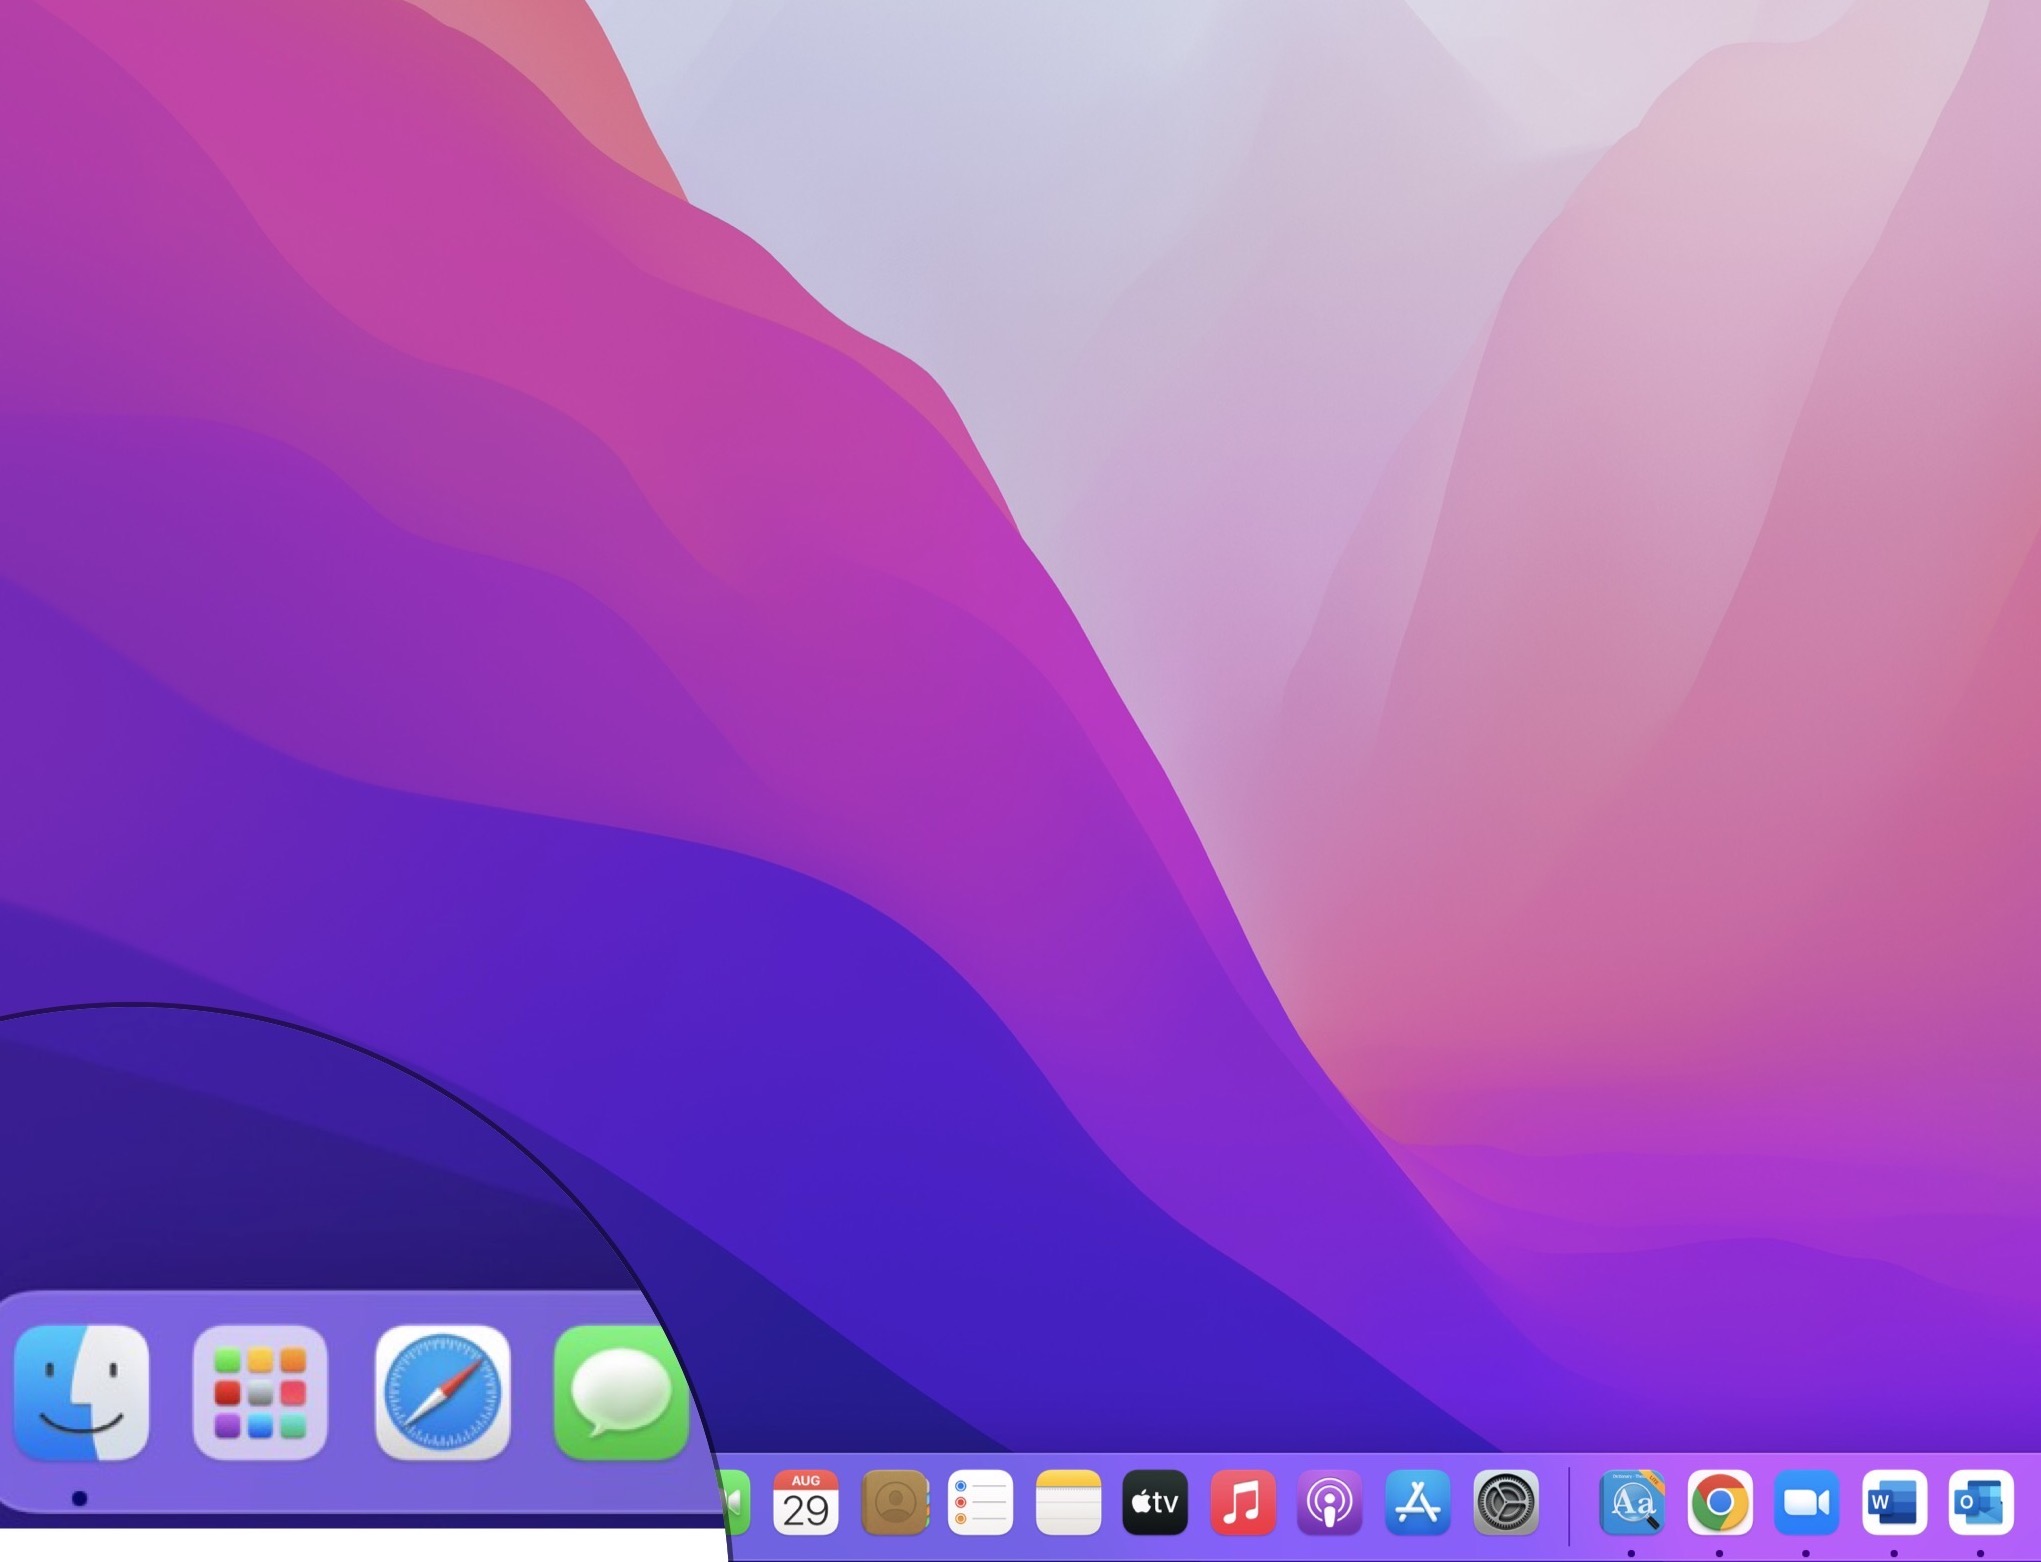Viewport: 2041px width, 1562px height.
Task: Open the yellow Notes app
Action: click(1068, 1502)
